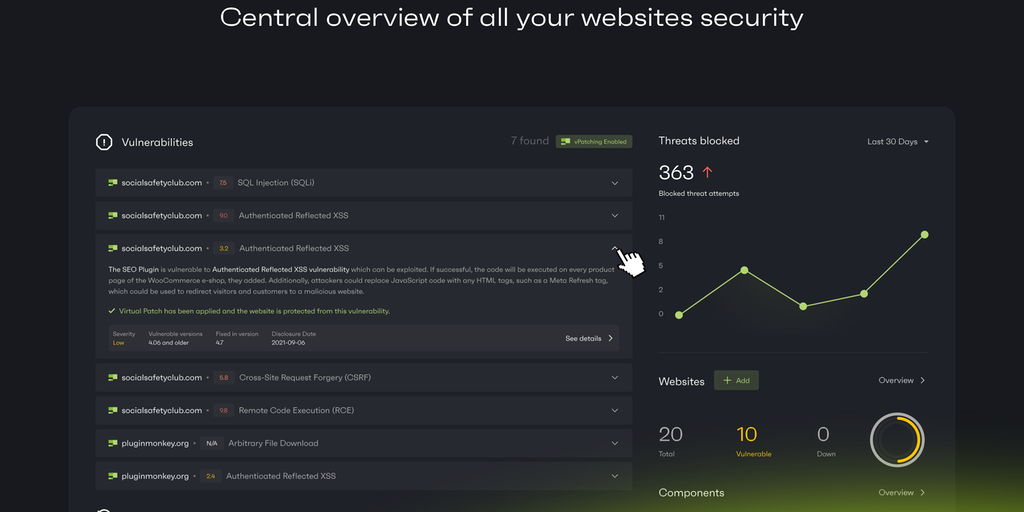
Task: Expand the Cross-Site Request Forgery row
Action: [615, 378]
